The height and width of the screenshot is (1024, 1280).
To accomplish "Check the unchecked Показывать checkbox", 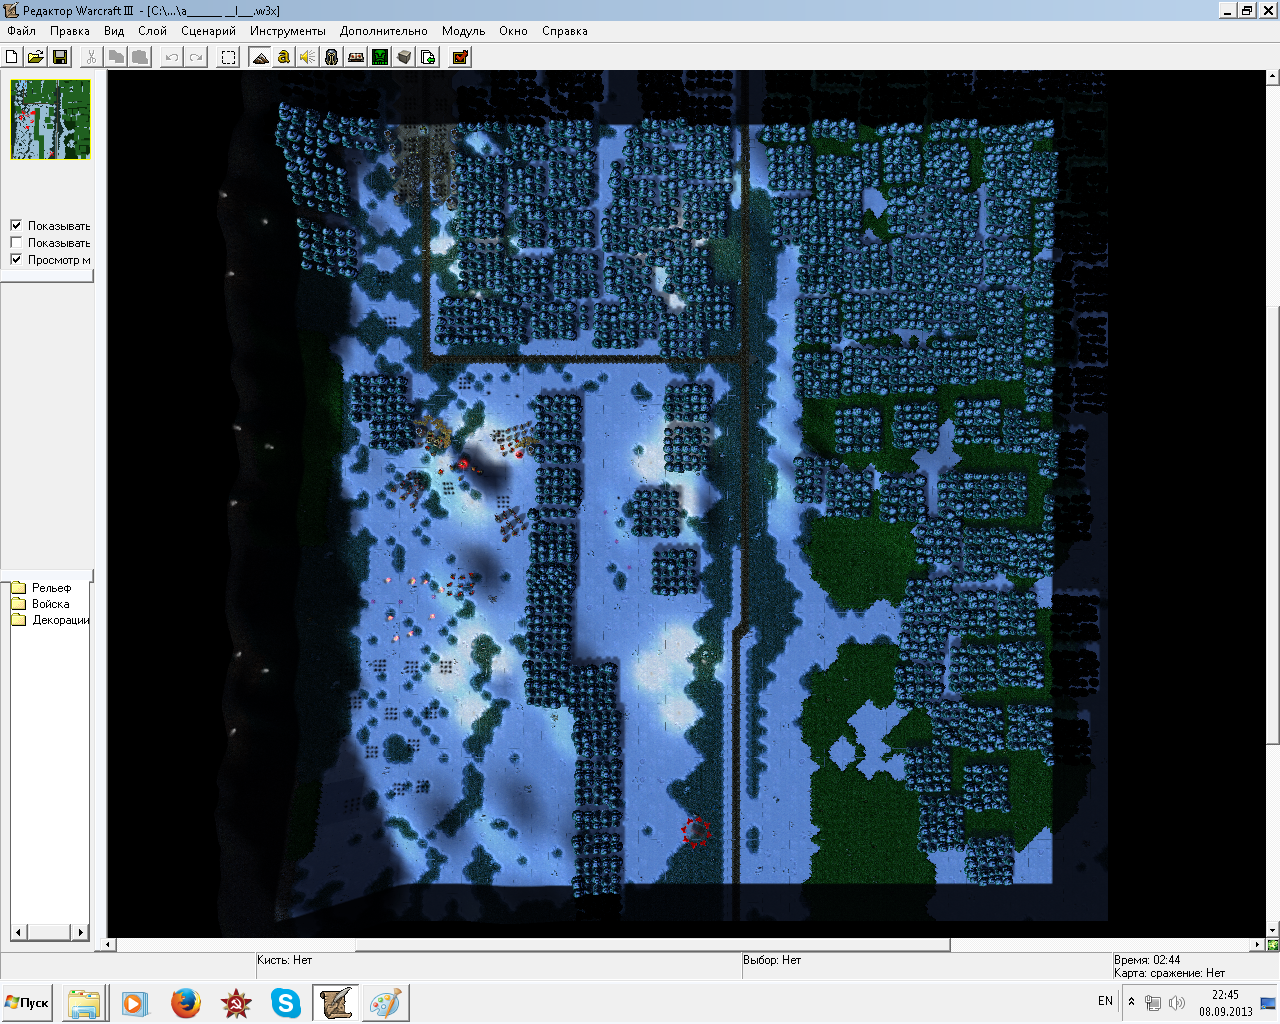I will pos(16,242).
